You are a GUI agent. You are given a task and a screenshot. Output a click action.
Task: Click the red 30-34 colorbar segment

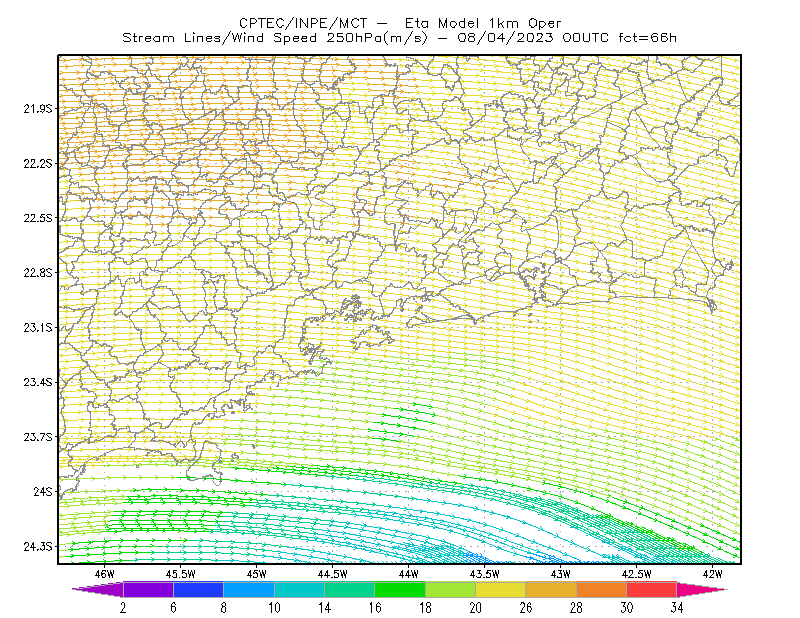pos(652,590)
